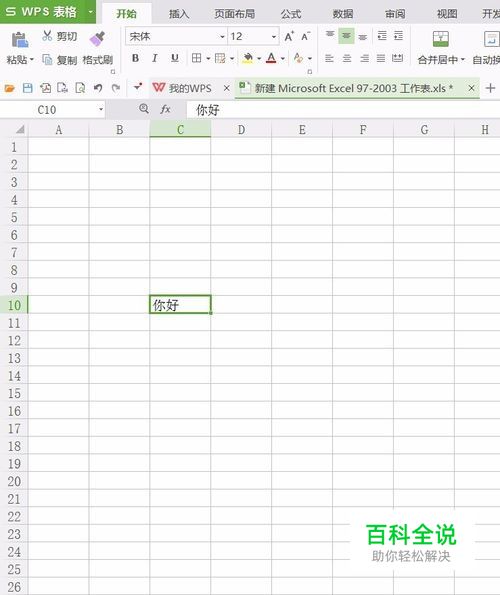Expand the font color dropdown arrow
500x595 pixels.
tap(283, 58)
